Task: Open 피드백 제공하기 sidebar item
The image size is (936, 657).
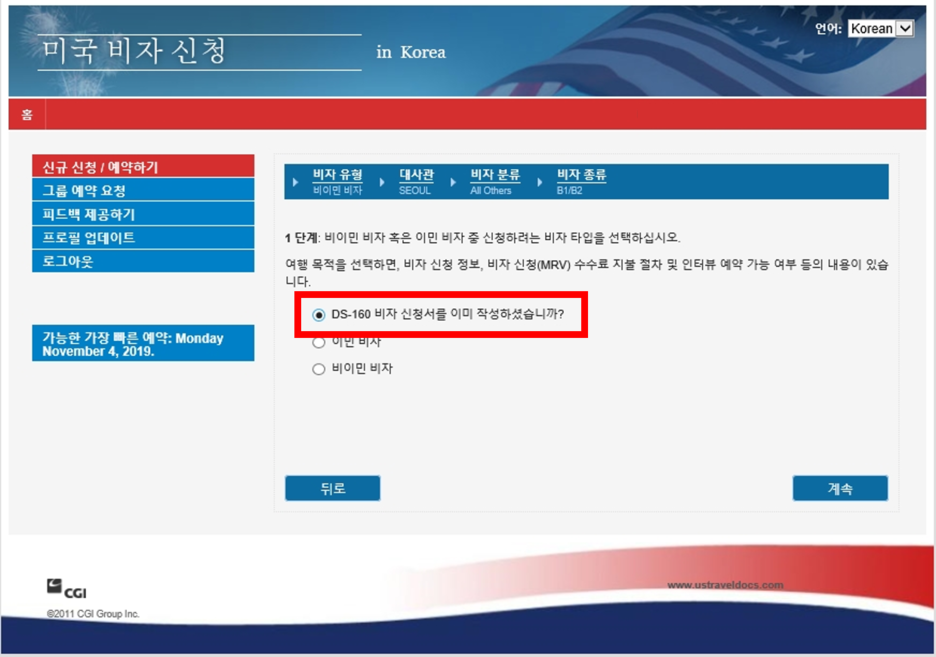Action: click(143, 214)
